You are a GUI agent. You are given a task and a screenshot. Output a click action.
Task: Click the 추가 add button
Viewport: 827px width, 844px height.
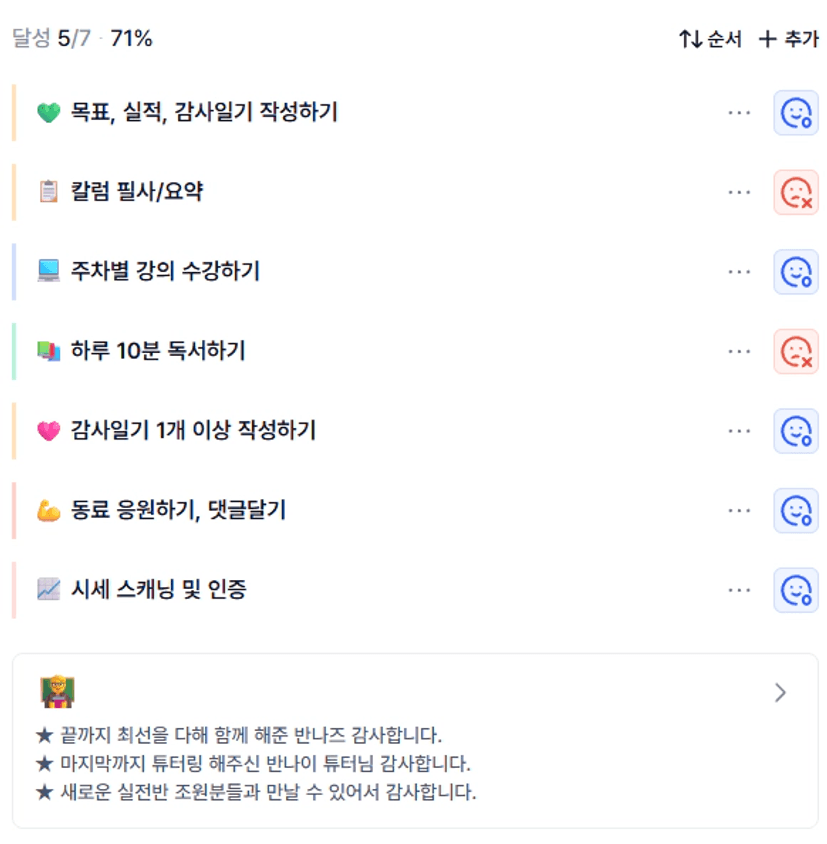click(788, 39)
